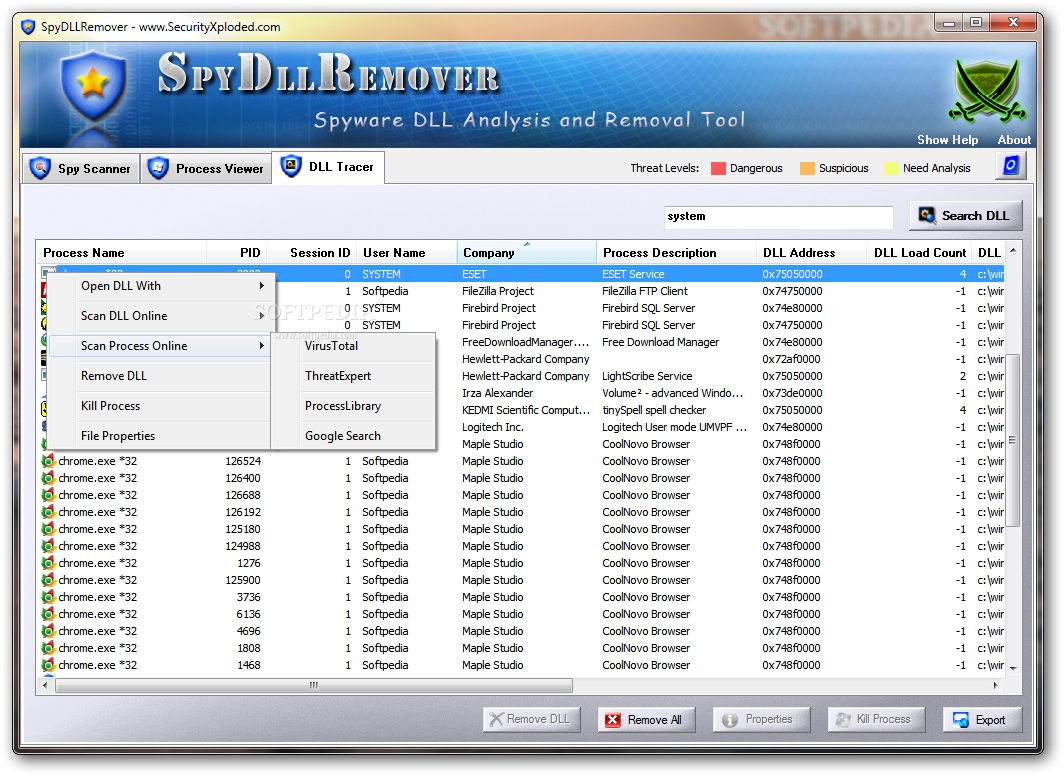Click the Suspicious orange color swatch
Viewport: 1064px width, 775px height.
coord(807,168)
